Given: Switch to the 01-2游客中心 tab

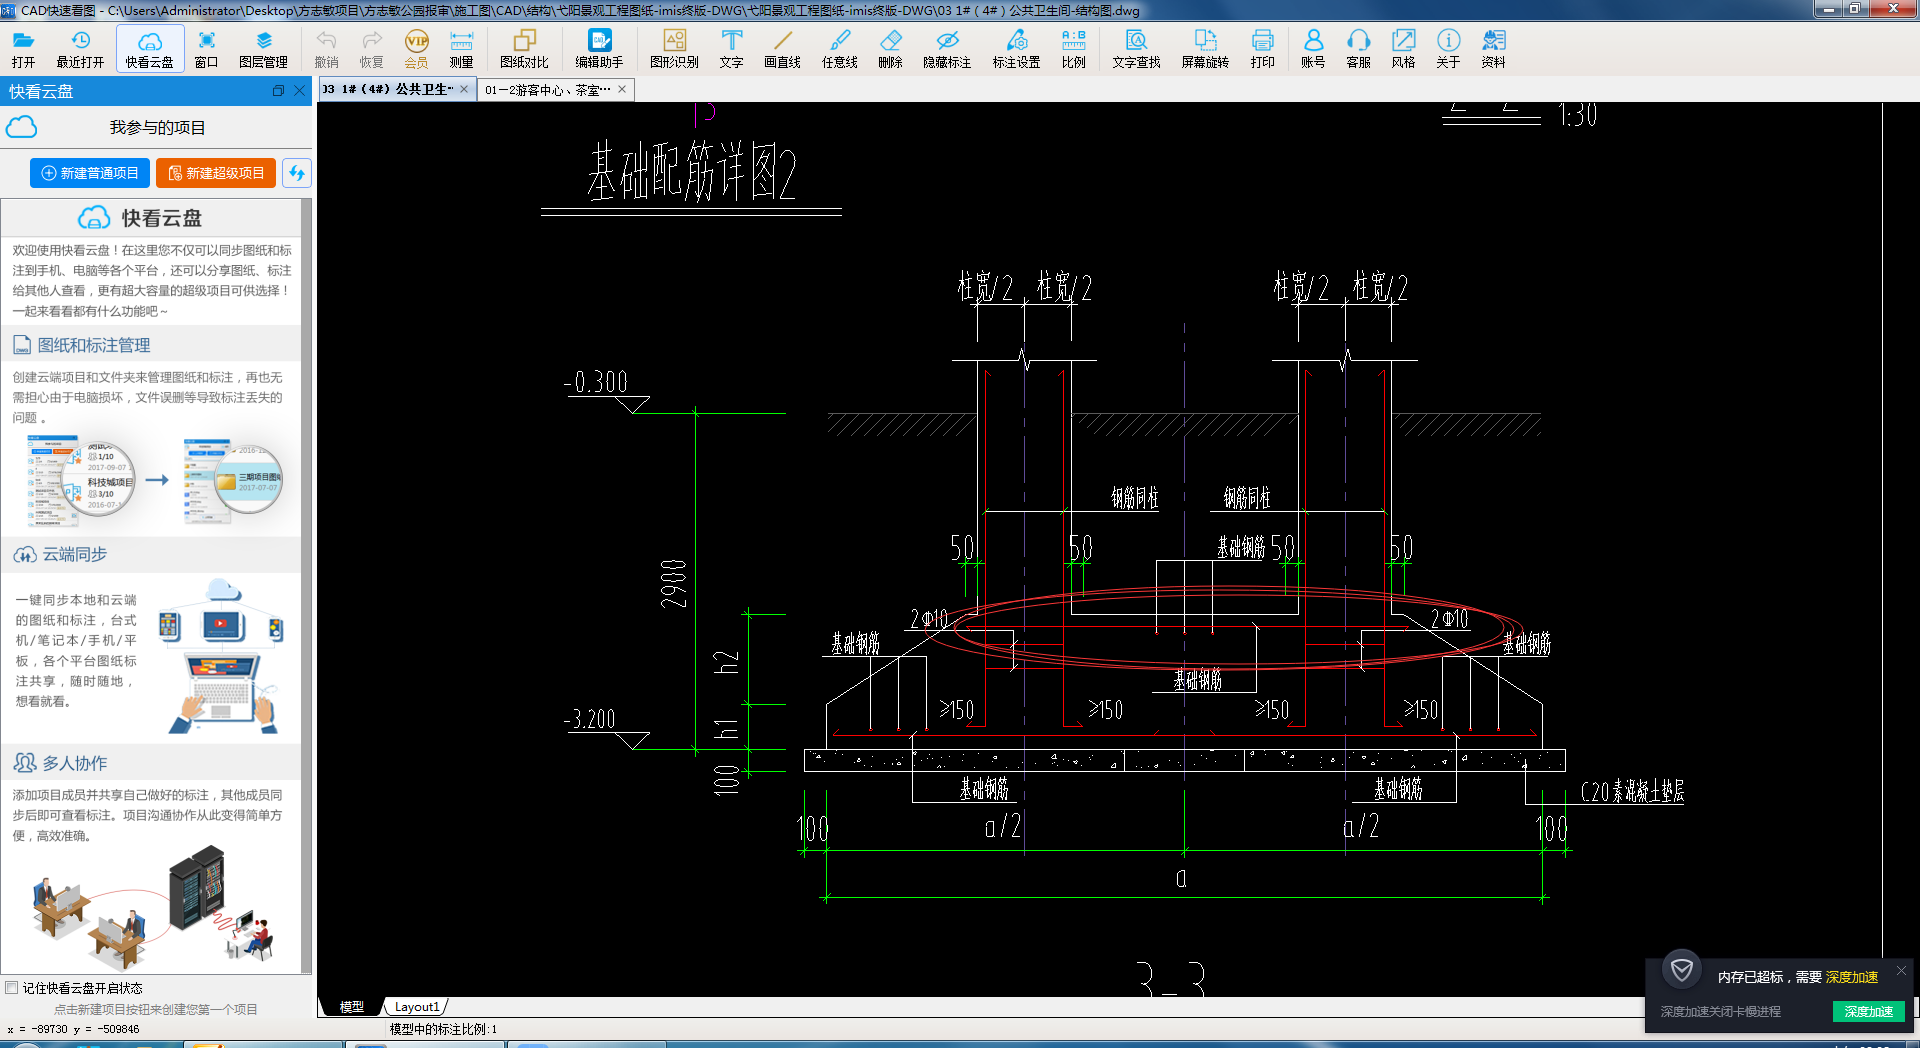Looking at the screenshot, I should (547, 89).
